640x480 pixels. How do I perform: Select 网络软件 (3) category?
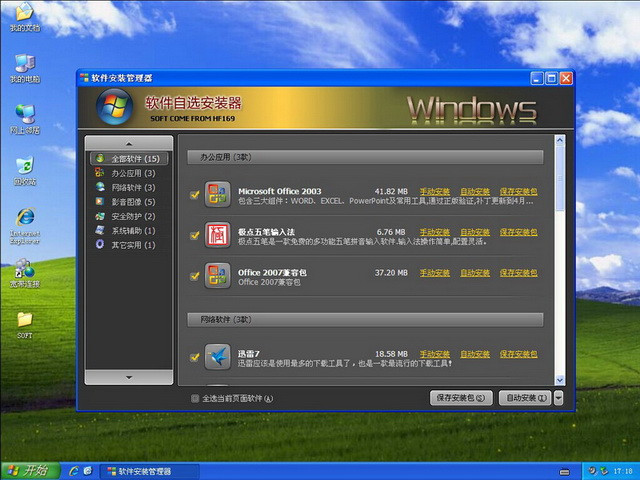[x=129, y=187]
